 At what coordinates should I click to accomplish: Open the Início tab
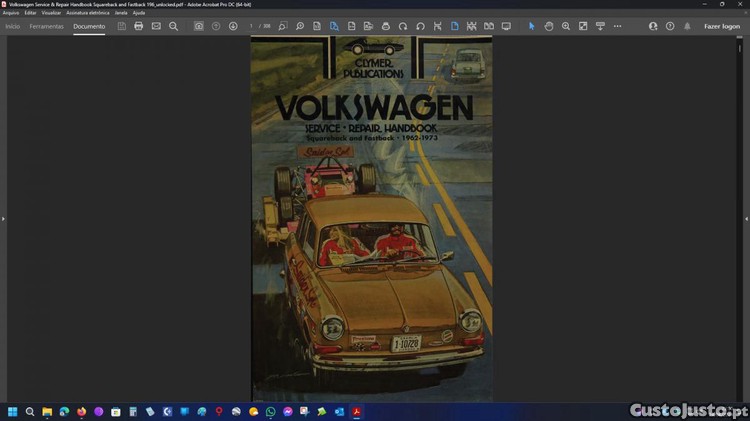[12, 26]
